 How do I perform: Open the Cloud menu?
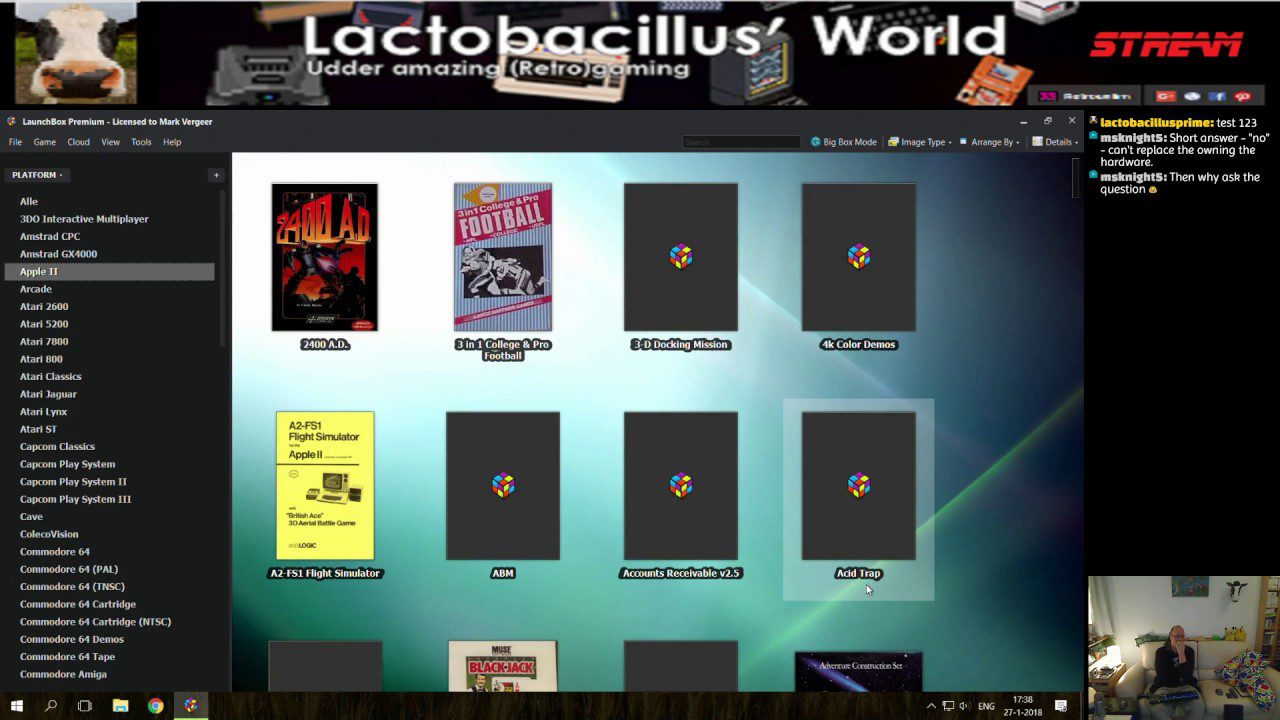(78, 142)
